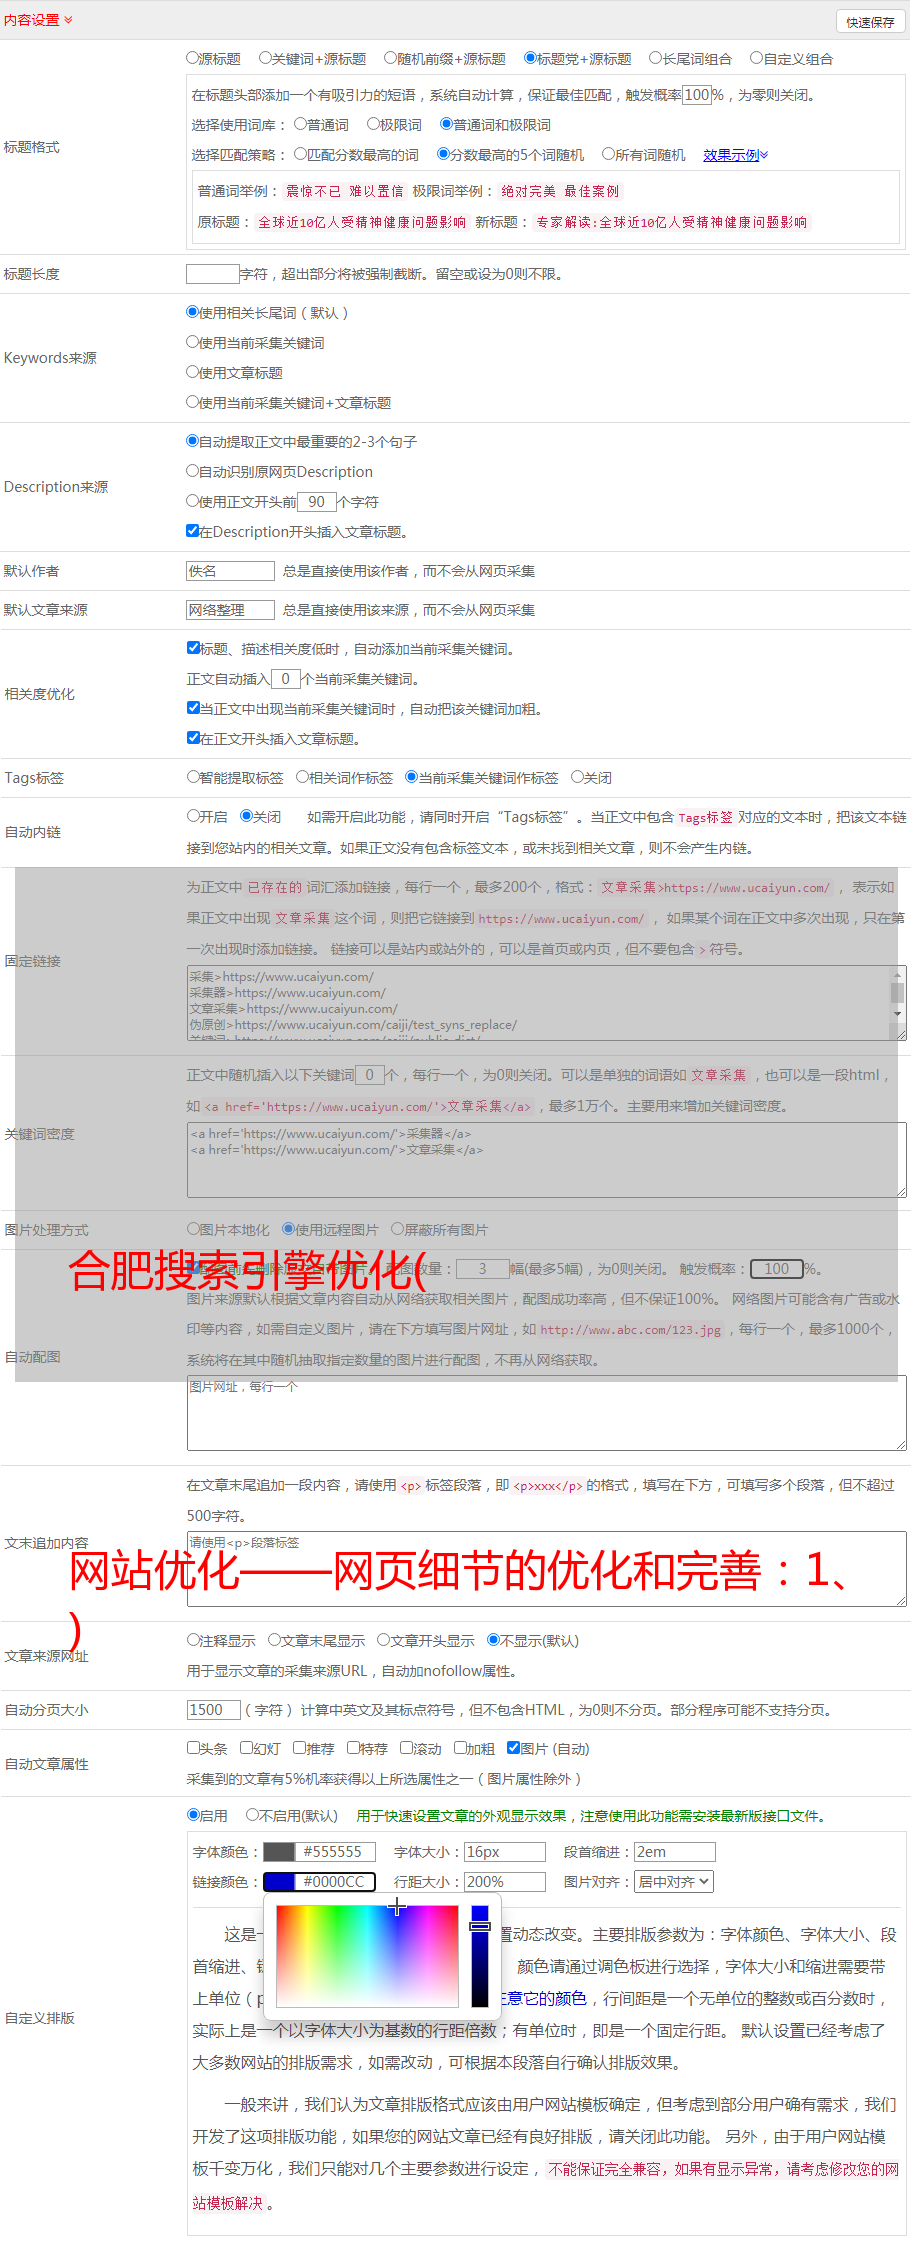Select 关键词+源标题 radio option
The image size is (912, 2249).
[x=265, y=58]
